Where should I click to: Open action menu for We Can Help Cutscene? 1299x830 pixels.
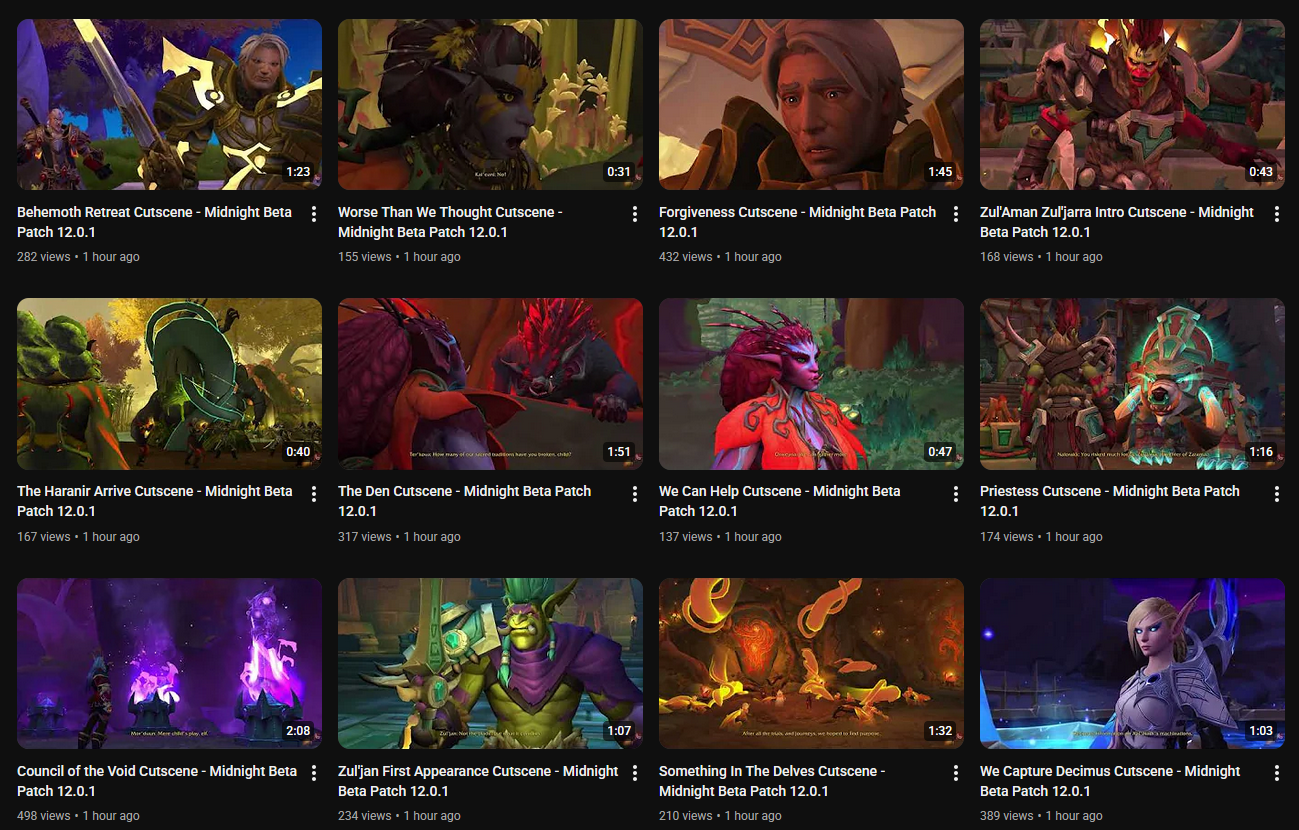pyautogui.click(x=956, y=494)
